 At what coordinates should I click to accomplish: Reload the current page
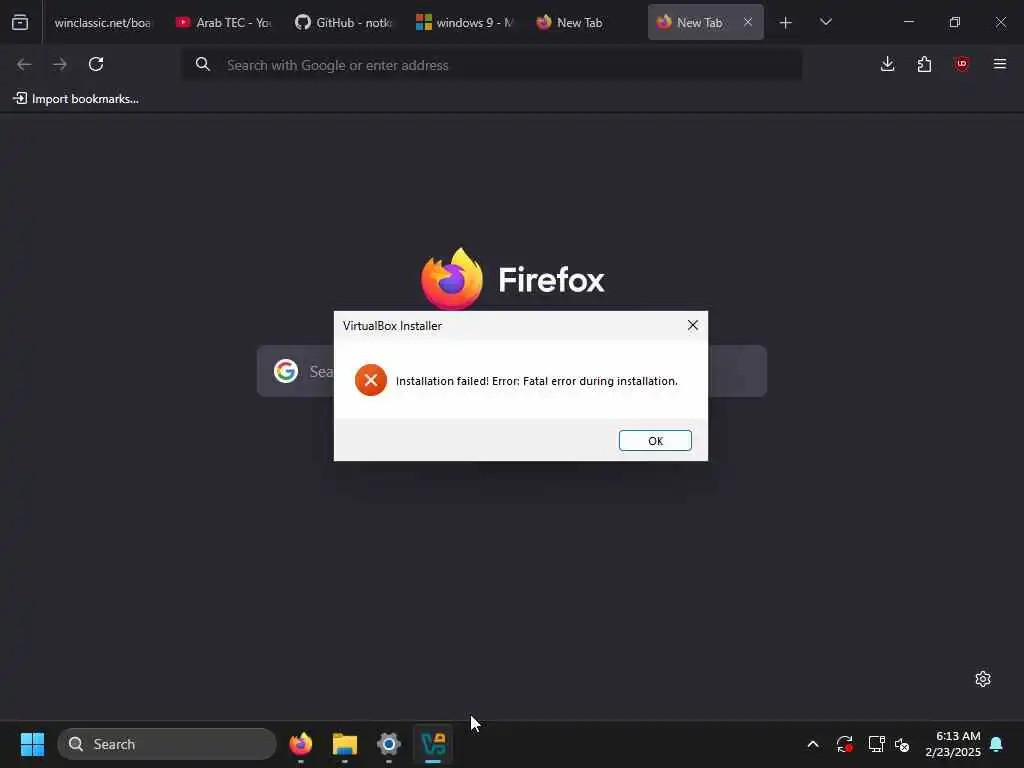pyautogui.click(x=96, y=64)
